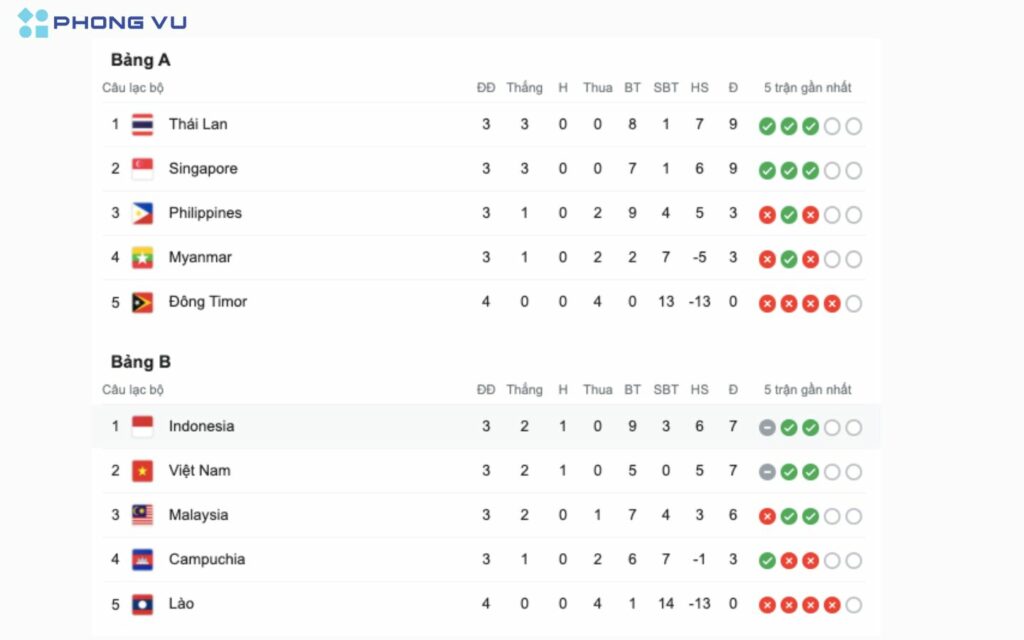Click the Singapore flag icon
This screenshot has height=640, width=1024.
[142, 169]
